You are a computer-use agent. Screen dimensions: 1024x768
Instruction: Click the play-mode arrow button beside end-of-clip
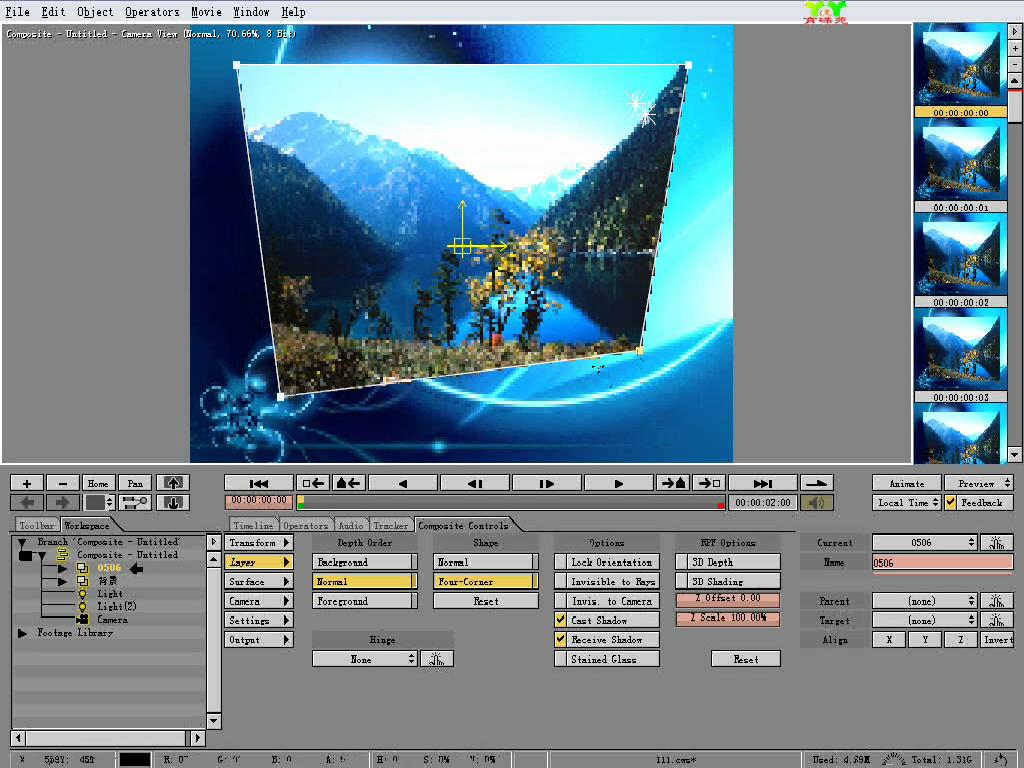tap(817, 483)
